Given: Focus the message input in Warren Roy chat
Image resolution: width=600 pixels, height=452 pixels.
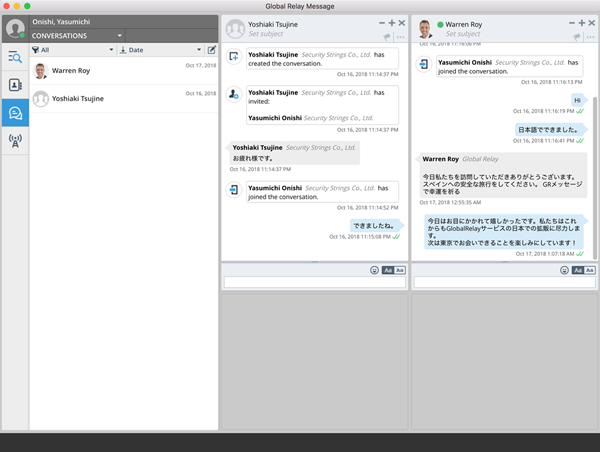Looking at the screenshot, I should pyautogui.click(x=504, y=282).
